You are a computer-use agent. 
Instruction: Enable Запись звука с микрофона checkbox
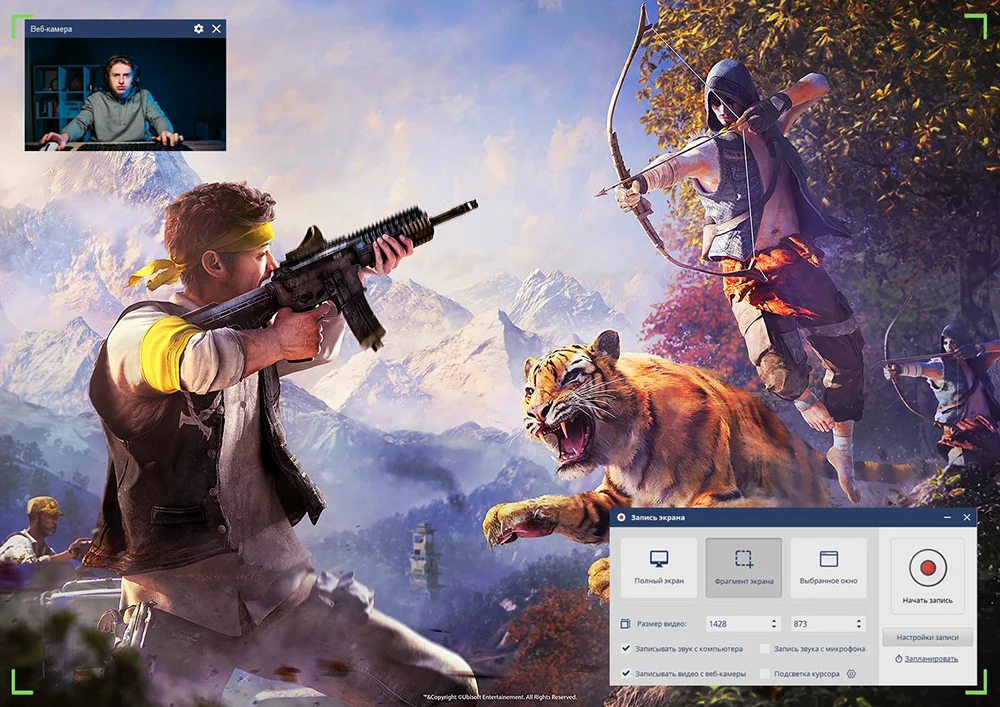765,649
